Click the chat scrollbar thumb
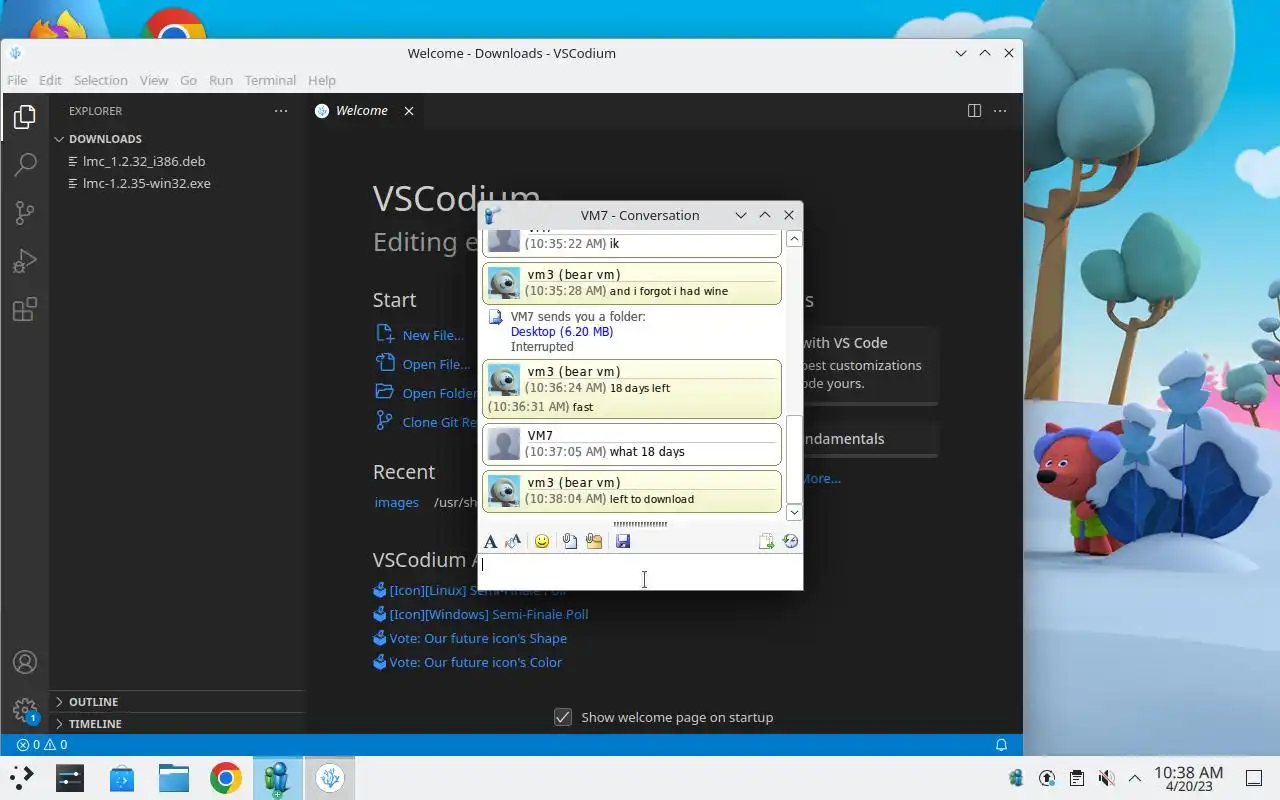This screenshot has width=1280, height=800. coord(794,459)
